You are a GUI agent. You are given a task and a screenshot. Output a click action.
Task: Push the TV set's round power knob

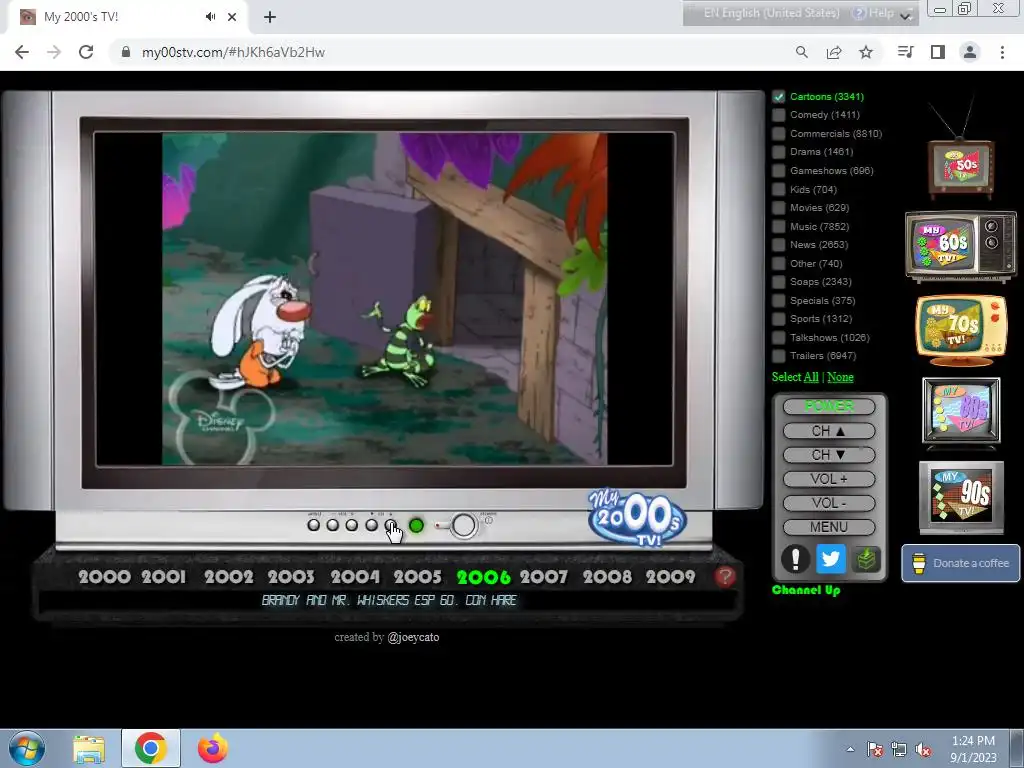[x=463, y=525]
